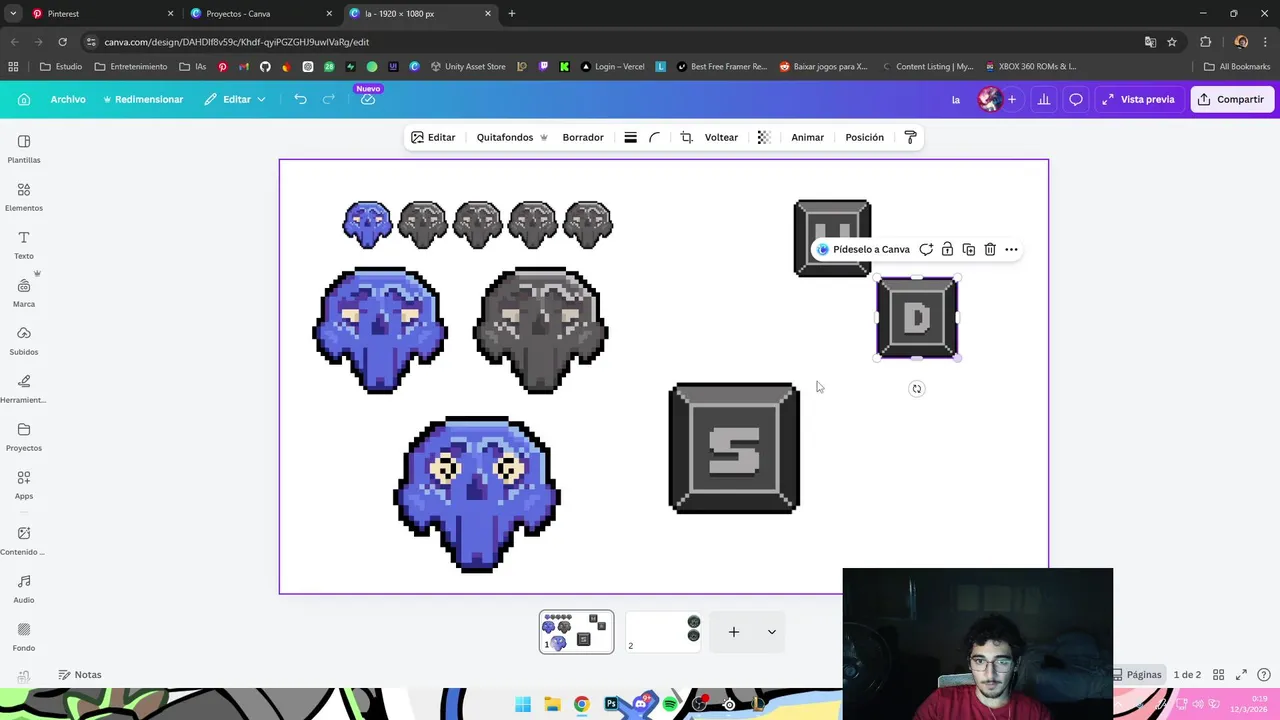The image size is (1280, 720).
Task: Open the Redimensionar option
Action: (143, 99)
